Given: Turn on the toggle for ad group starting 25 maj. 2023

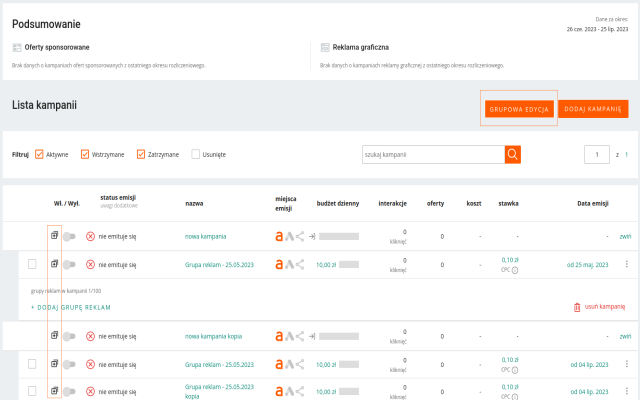Looking at the screenshot, I should 69,264.
